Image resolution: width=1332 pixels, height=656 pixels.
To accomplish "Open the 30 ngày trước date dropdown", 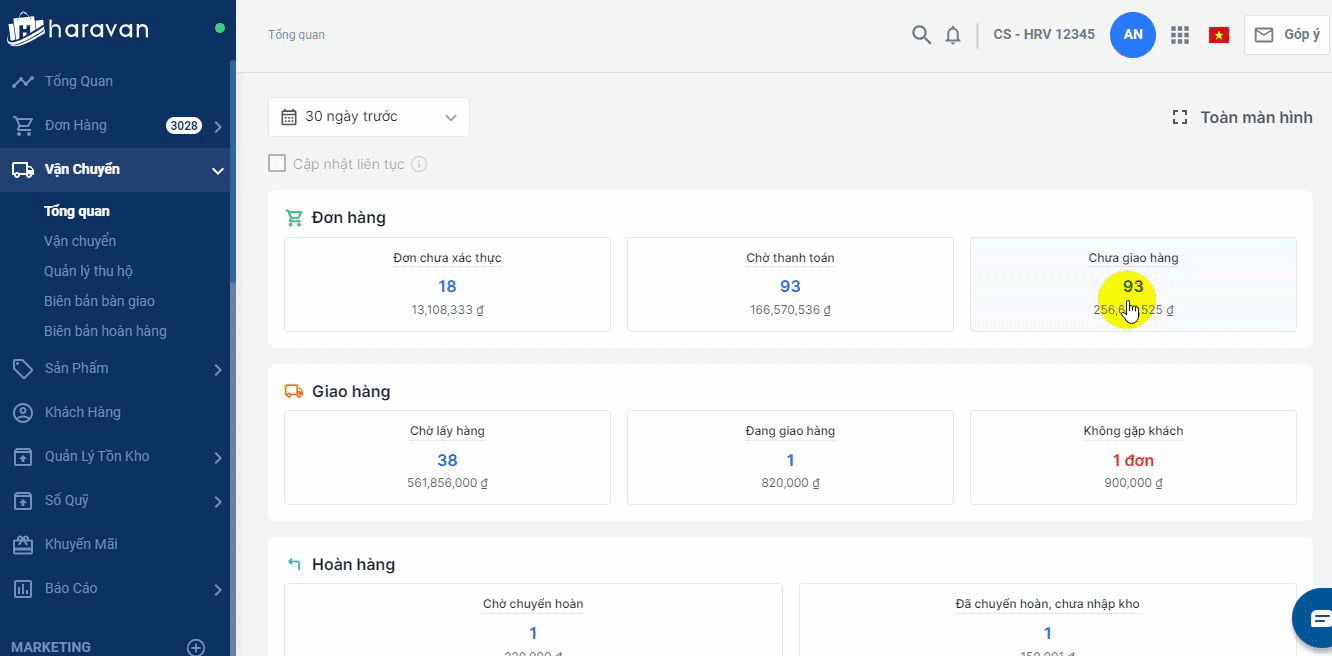I will (x=368, y=117).
